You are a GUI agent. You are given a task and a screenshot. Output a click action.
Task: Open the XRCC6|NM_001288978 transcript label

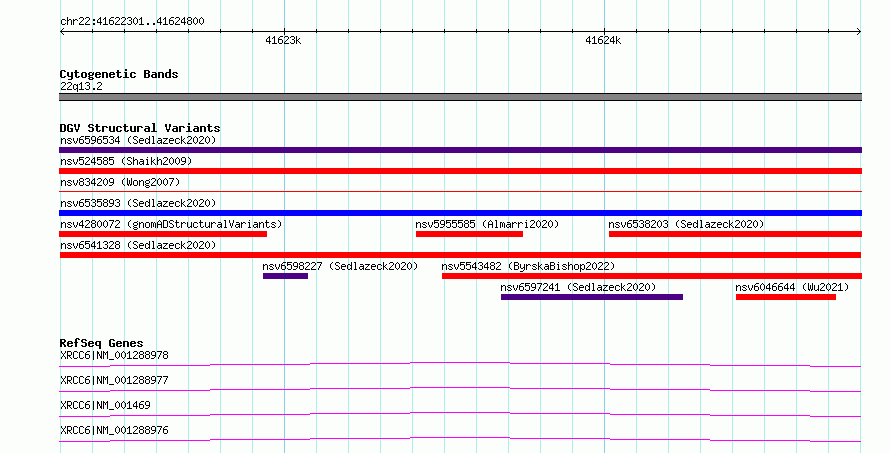[x=114, y=355]
